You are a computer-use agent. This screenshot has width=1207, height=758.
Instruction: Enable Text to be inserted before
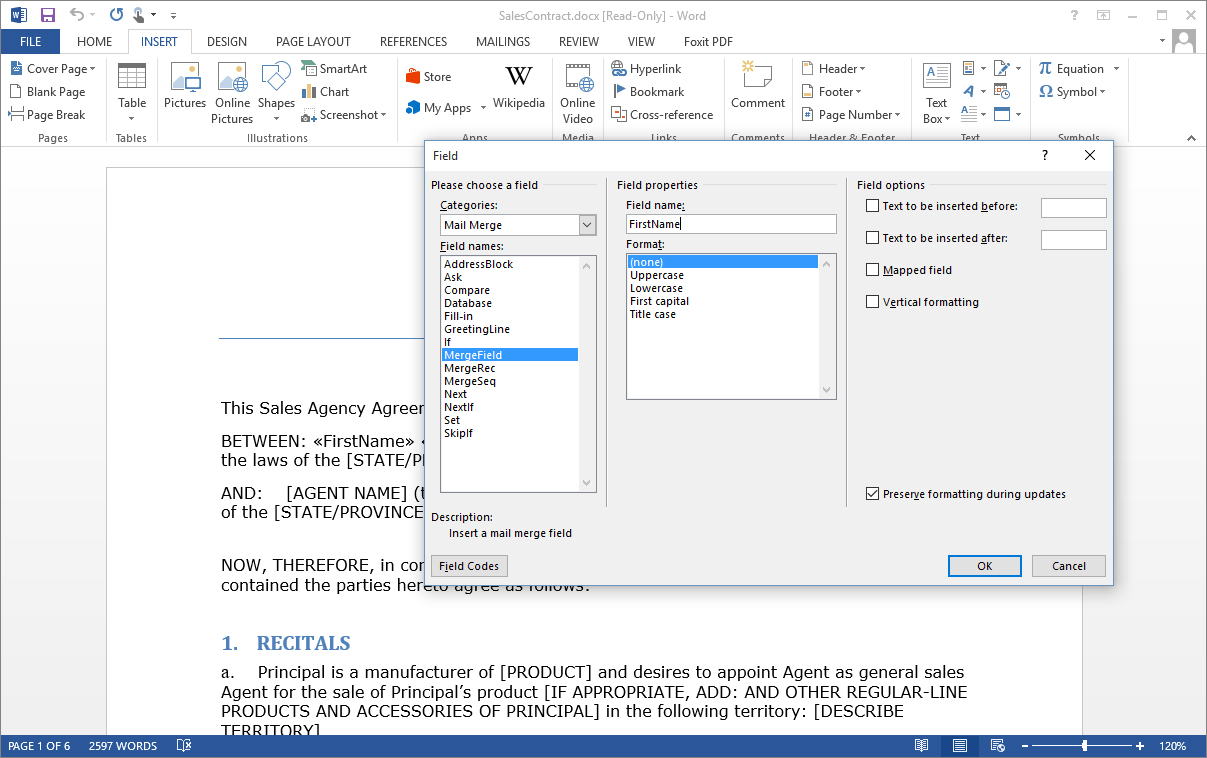[872, 205]
